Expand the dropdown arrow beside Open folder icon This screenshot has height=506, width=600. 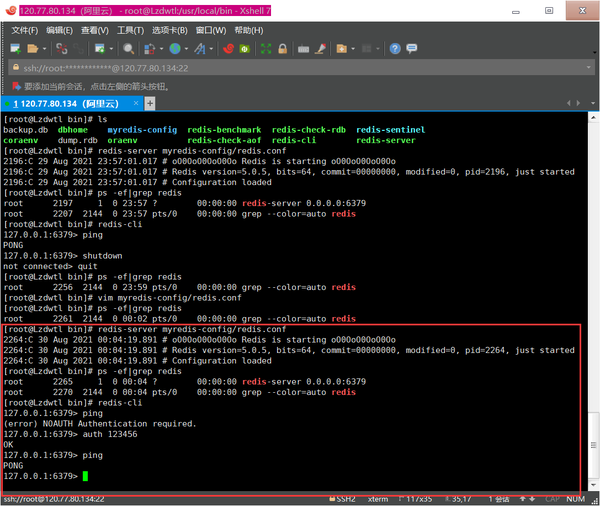coord(45,48)
